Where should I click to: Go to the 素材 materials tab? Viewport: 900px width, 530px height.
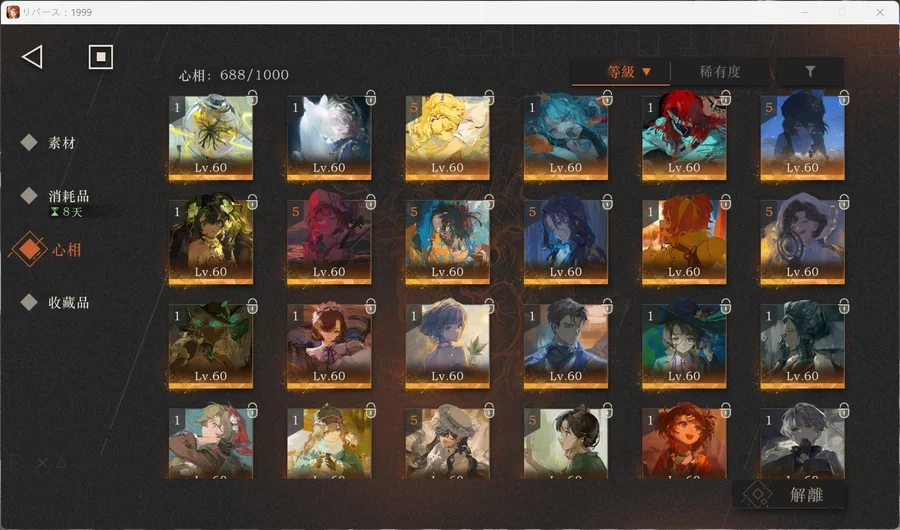pos(62,143)
